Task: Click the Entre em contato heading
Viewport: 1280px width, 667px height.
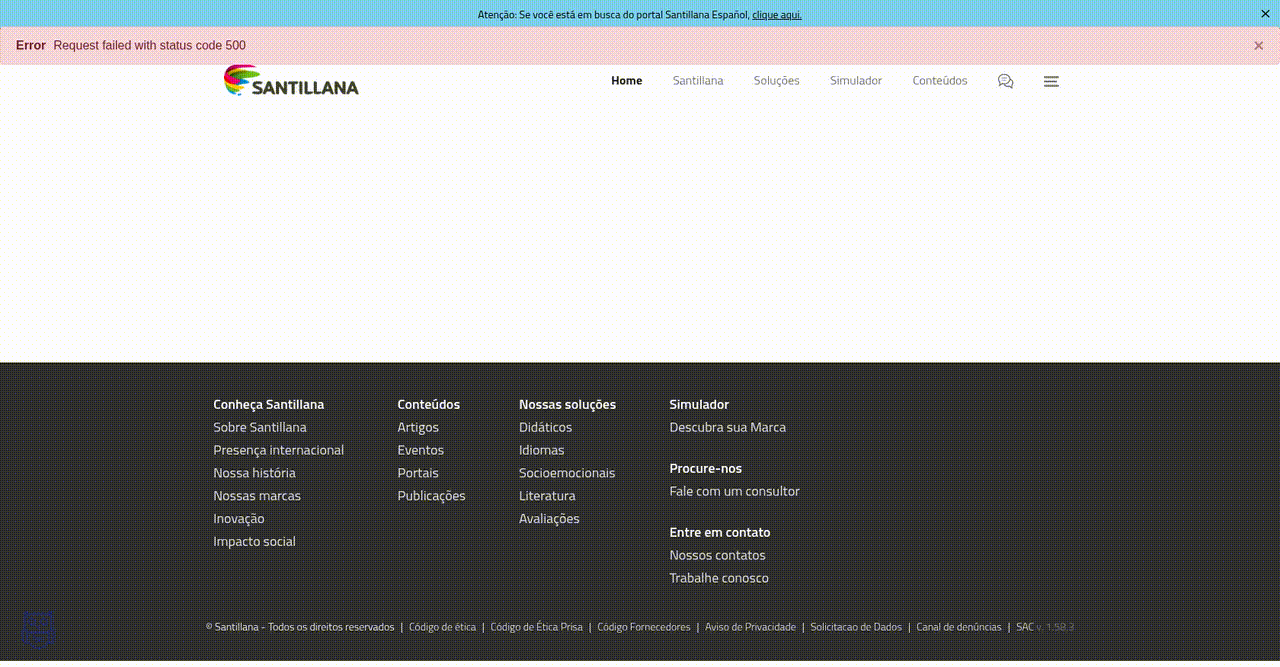Action: [x=720, y=532]
